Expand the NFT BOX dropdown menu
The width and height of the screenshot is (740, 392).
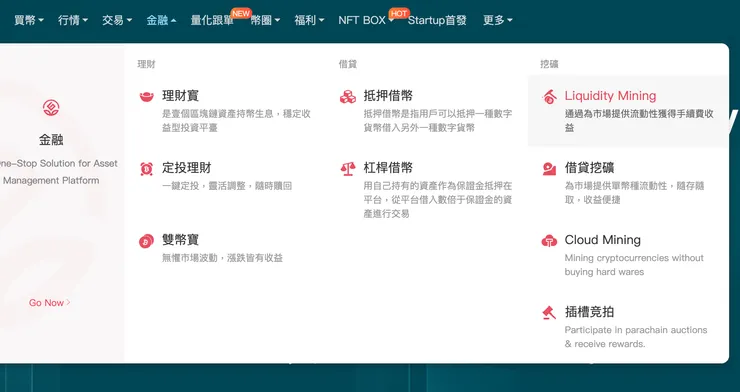click(366, 20)
